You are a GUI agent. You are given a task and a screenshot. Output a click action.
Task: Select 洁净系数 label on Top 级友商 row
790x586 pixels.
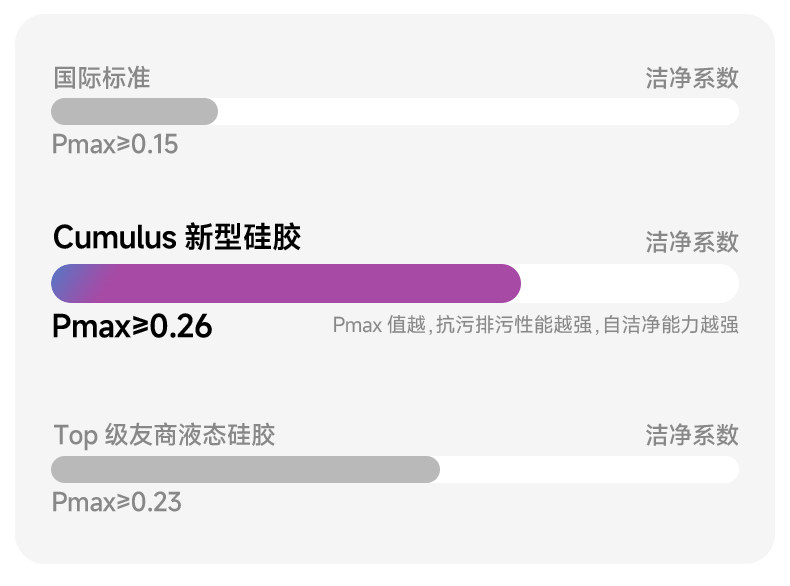tap(692, 435)
